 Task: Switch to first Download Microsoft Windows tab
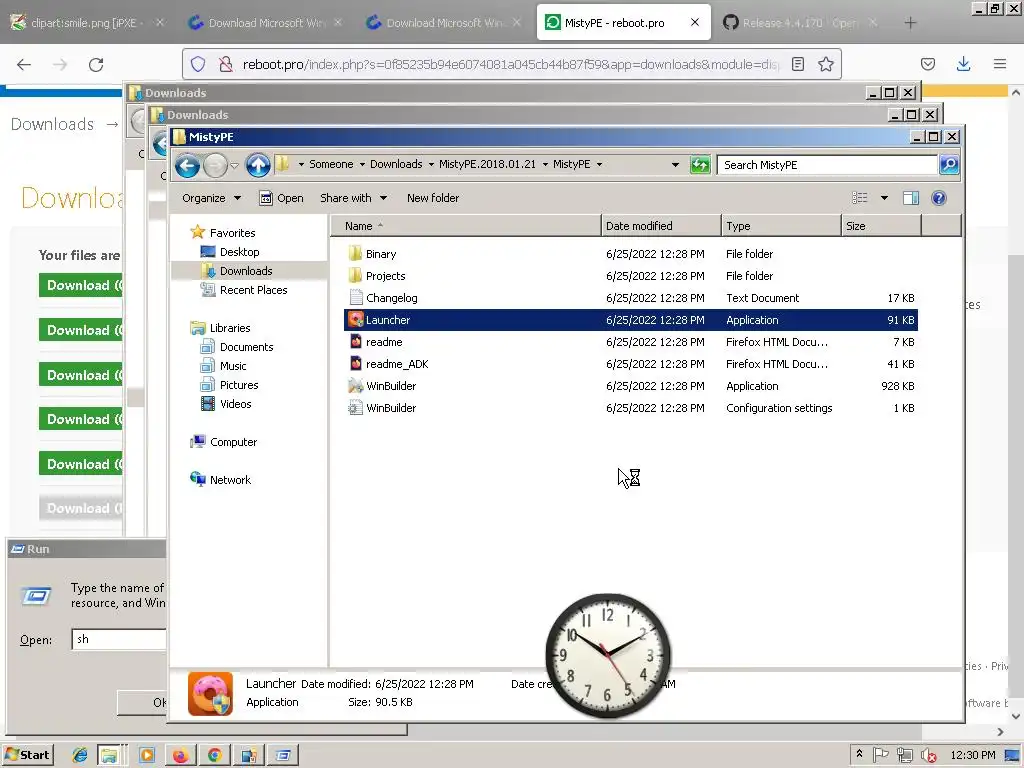(265, 23)
